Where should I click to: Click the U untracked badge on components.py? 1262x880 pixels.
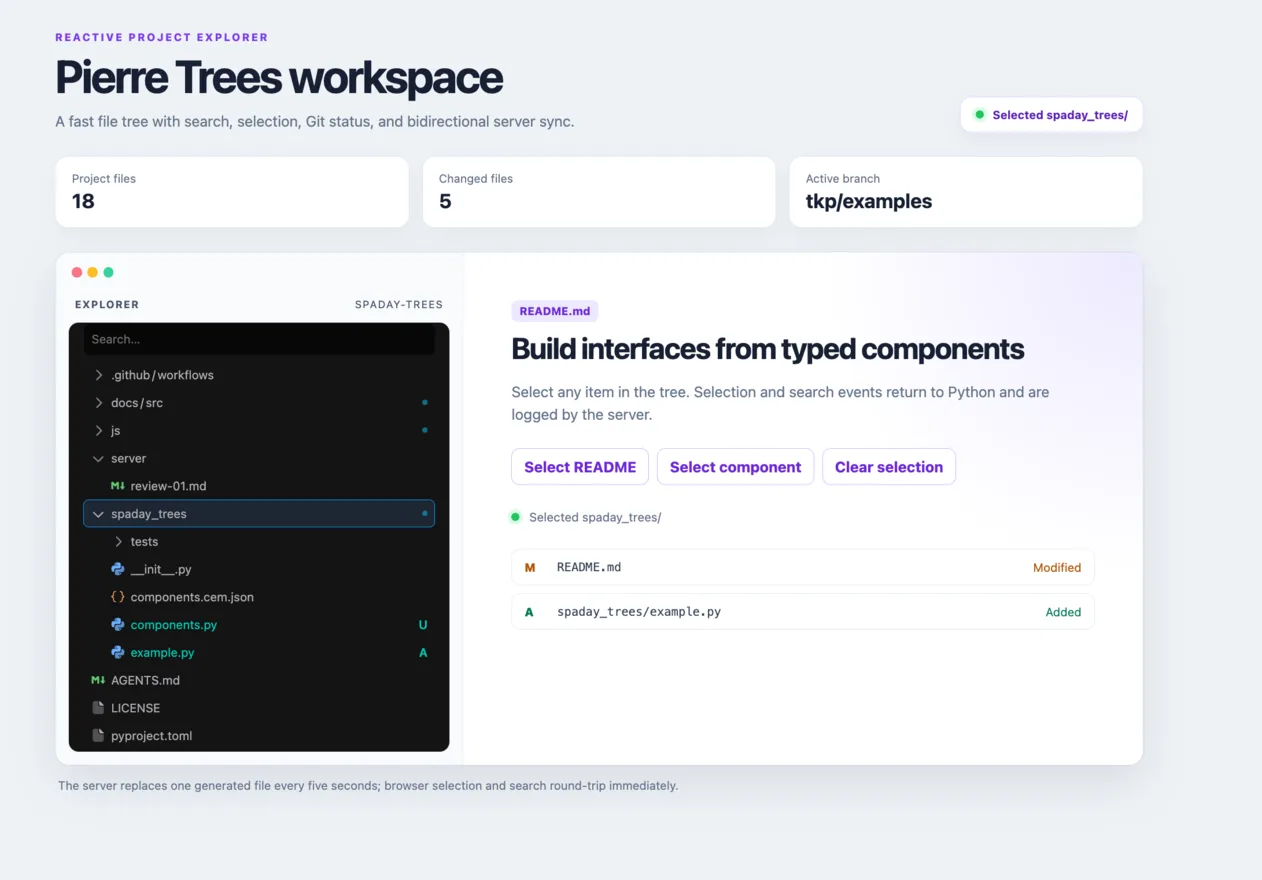click(x=423, y=625)
